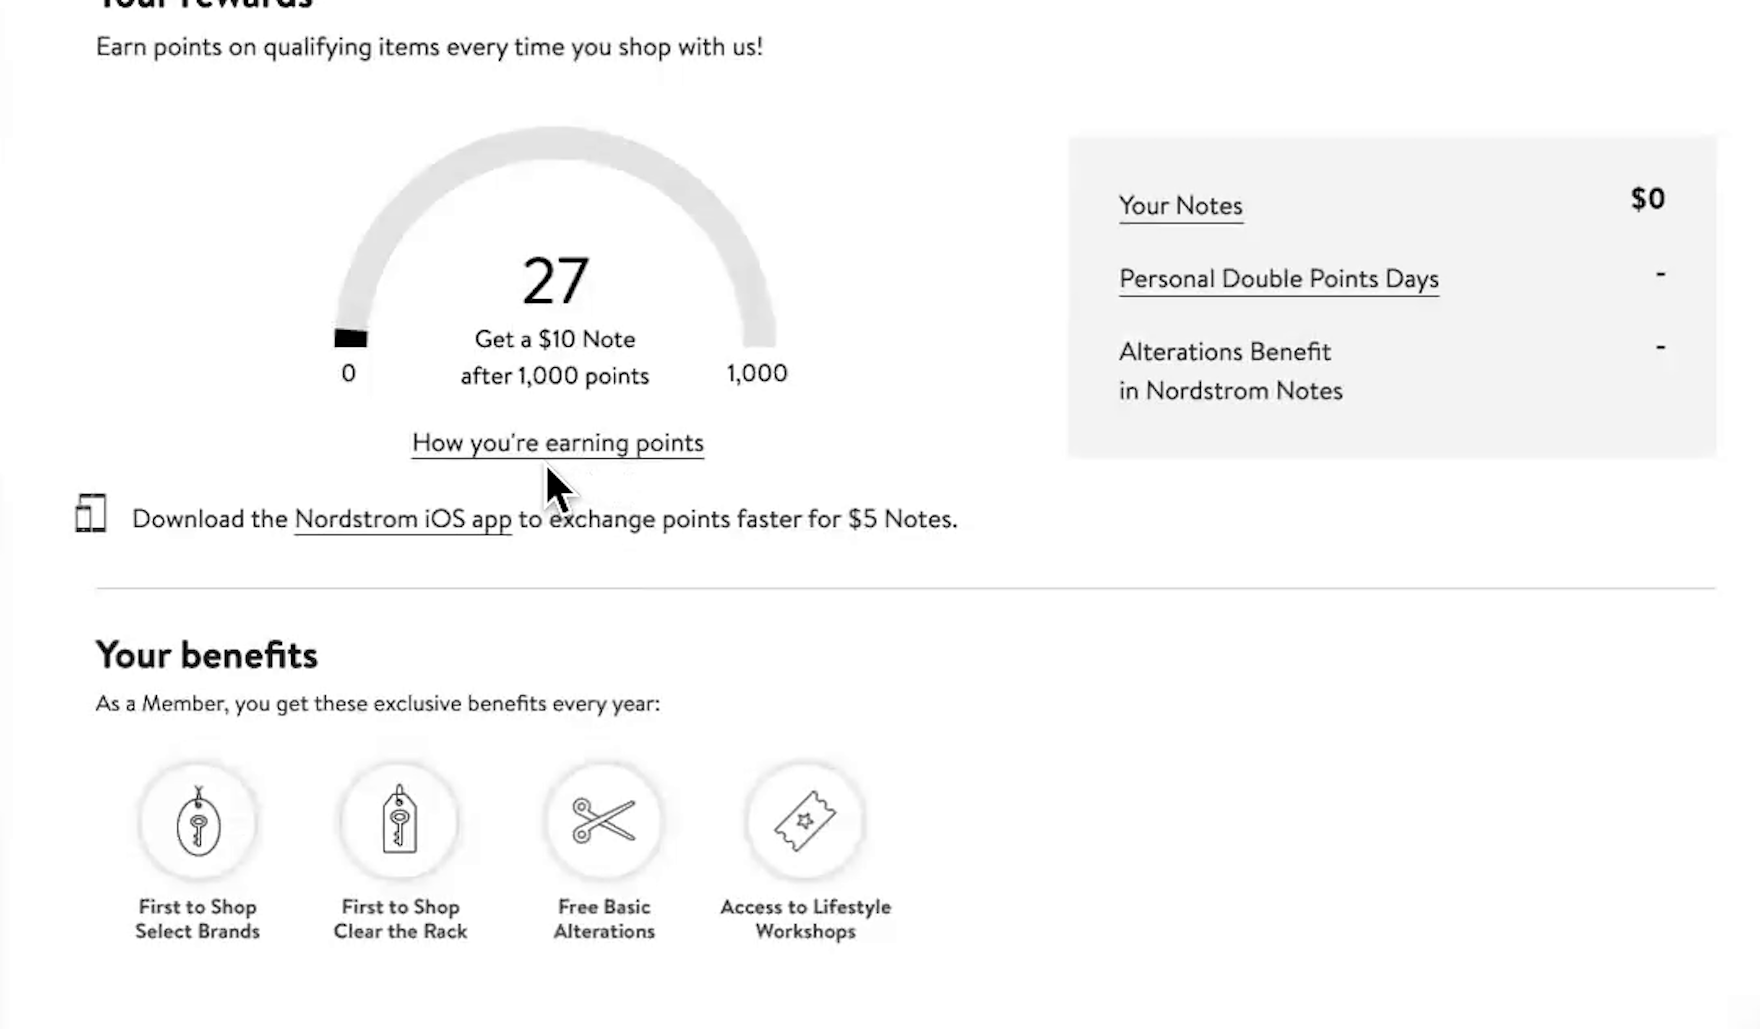Click the First to Shop Clear the Rack label

(400, 919)
